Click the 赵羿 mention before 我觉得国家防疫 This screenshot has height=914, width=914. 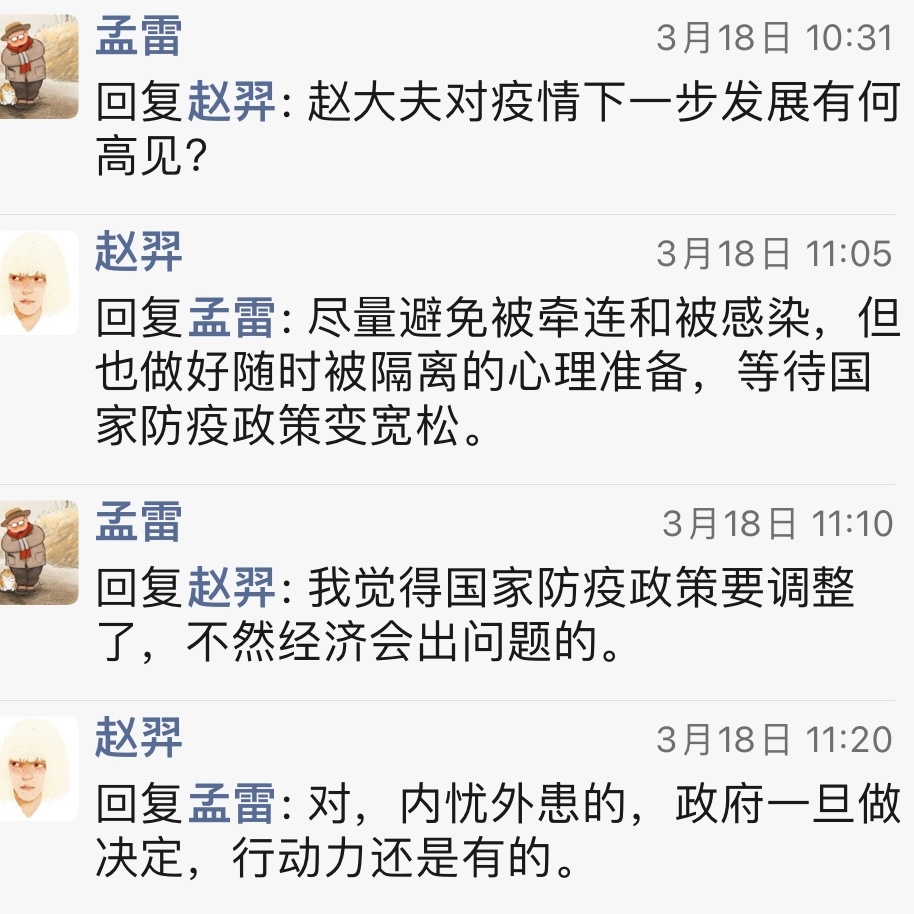[x=231, y=588]
